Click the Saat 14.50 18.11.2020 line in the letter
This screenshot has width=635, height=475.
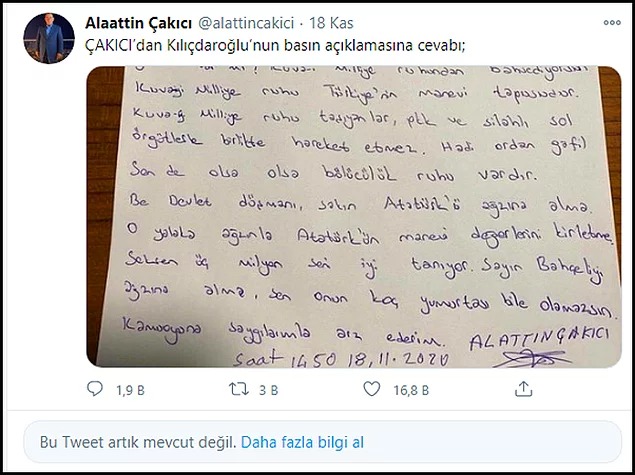tap(341, 358)
